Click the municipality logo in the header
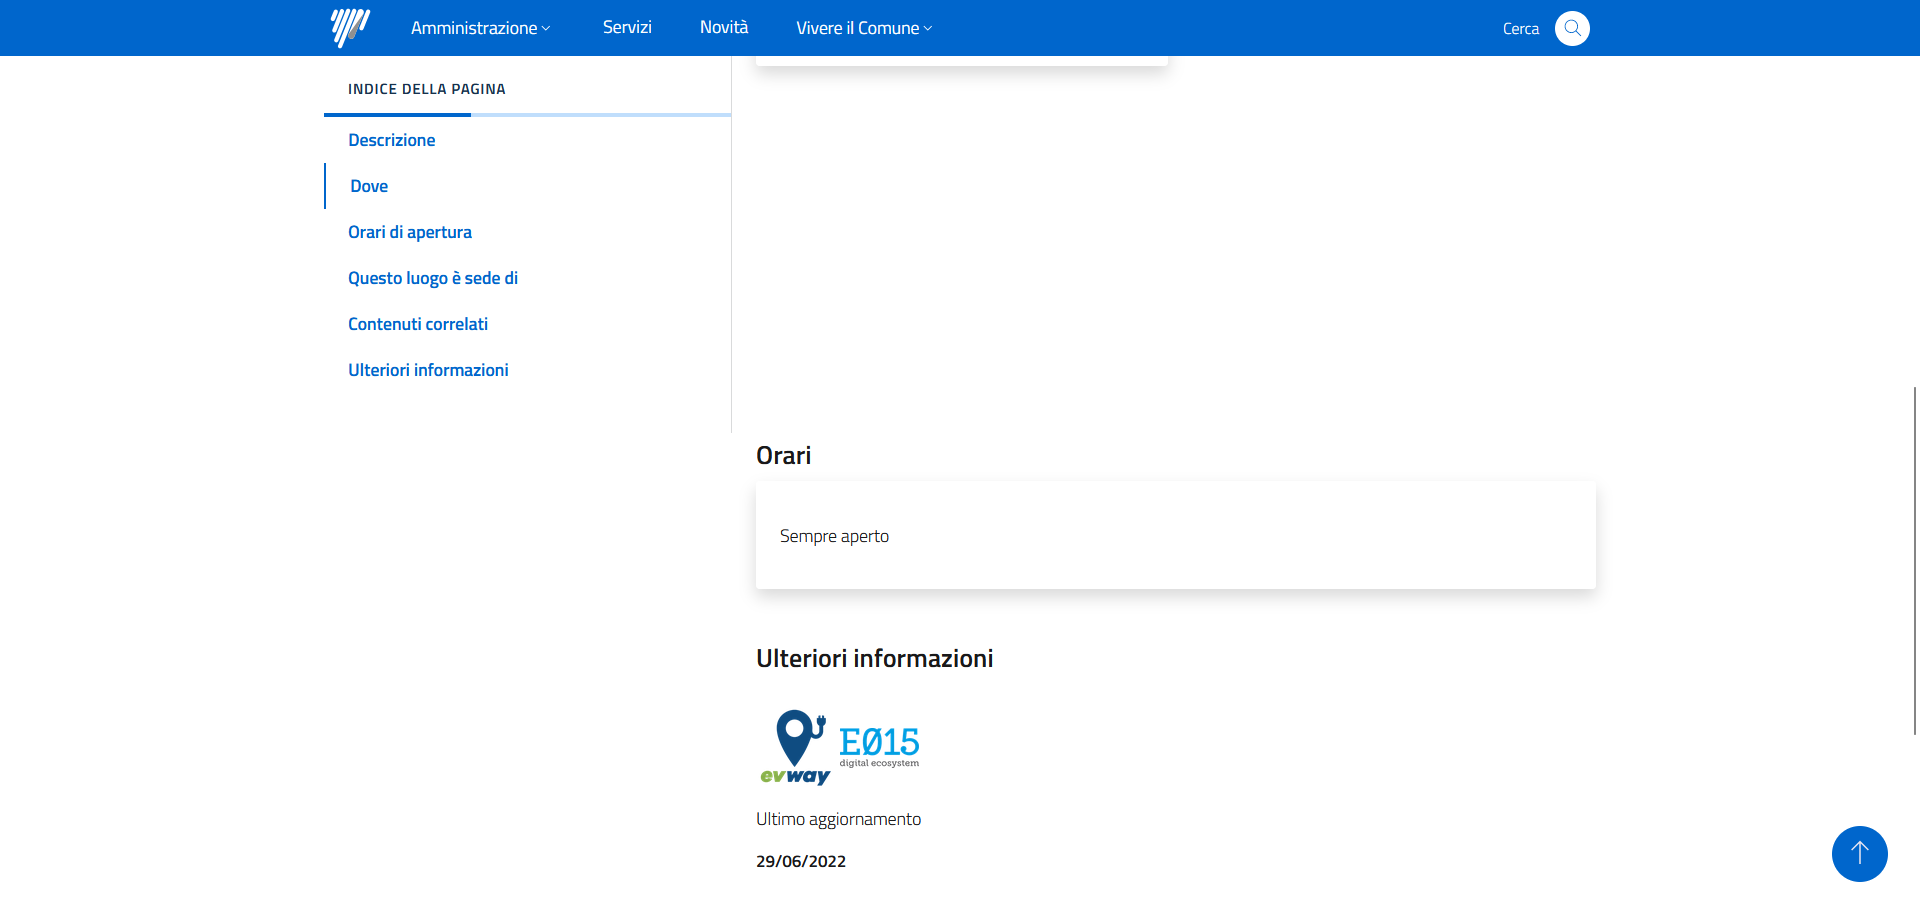 [350, 28]
